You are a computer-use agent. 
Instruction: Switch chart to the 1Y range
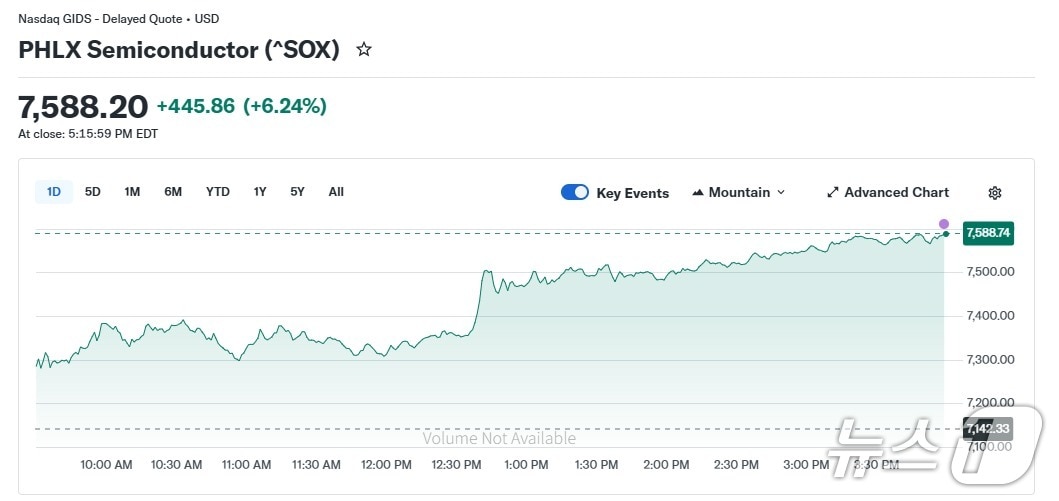pos(260,192)
